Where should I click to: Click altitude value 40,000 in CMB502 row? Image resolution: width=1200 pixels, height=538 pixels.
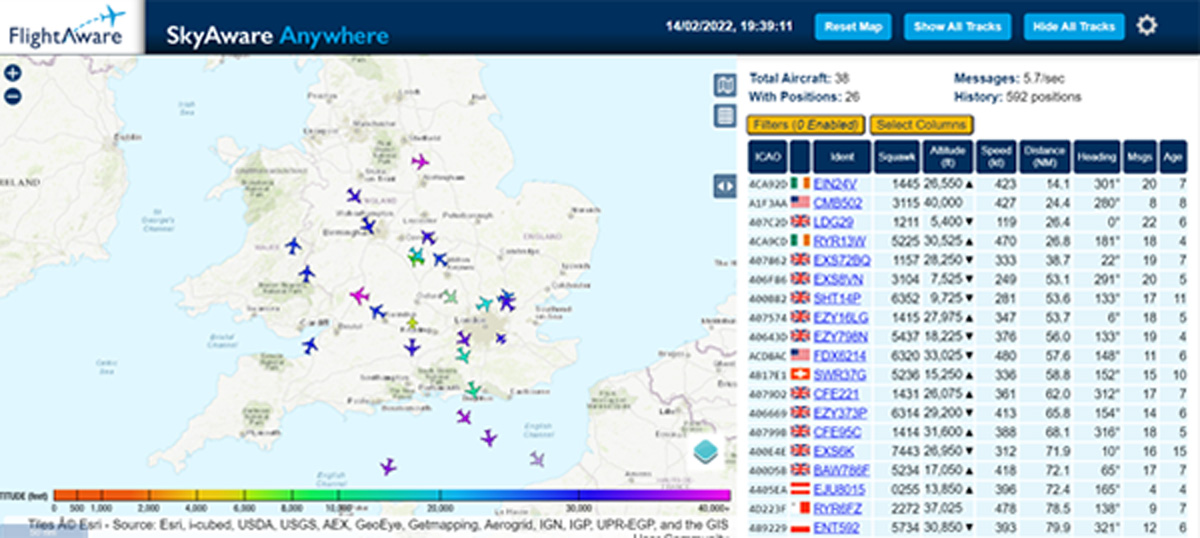pos(941,203)
